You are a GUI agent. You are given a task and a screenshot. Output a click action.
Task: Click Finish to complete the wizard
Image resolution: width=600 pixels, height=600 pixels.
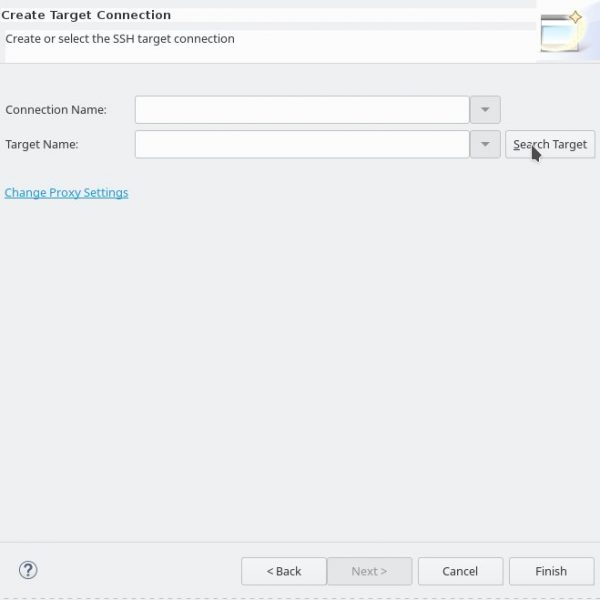pos(551,571)
